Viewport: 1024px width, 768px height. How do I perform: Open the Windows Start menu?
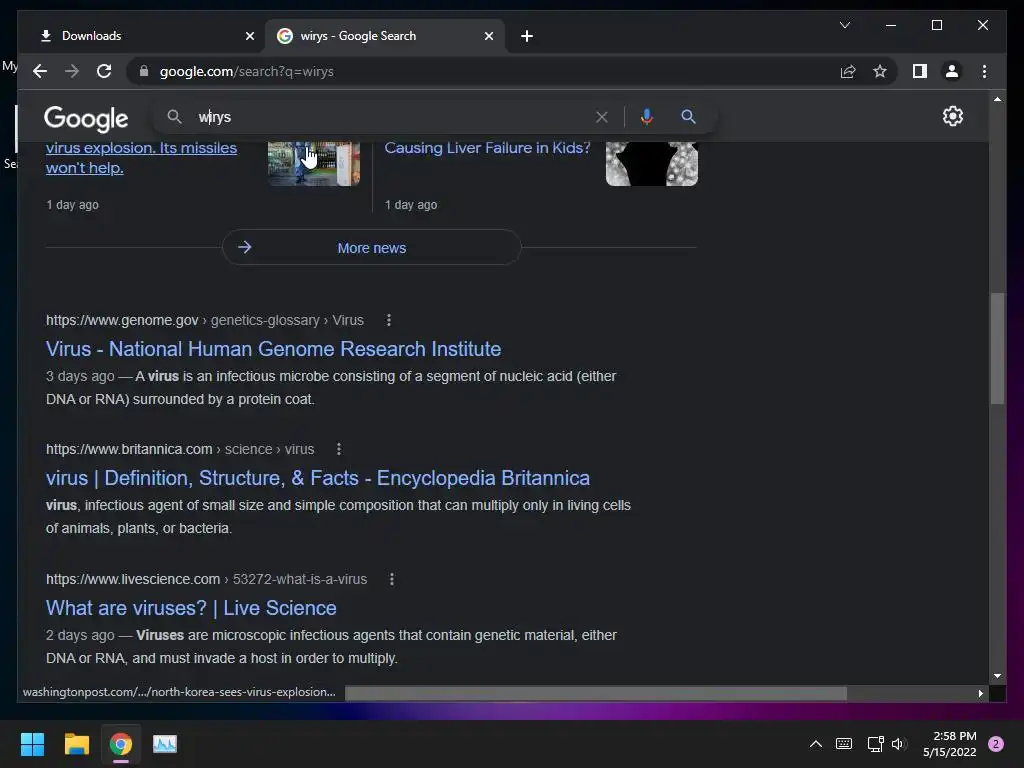coord(32,744)
